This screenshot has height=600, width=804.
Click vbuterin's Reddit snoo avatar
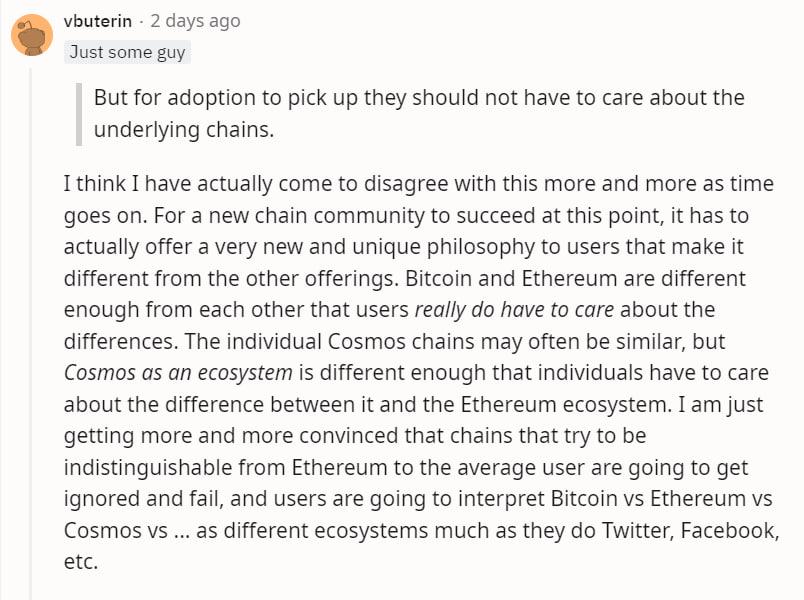coord(32,35)
